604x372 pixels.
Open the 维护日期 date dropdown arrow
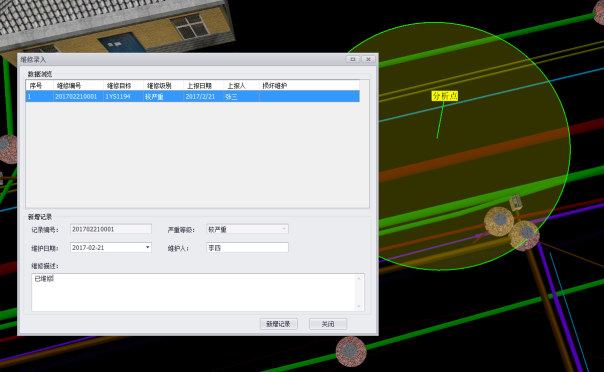pyautogui.click(x=148, y=248)
